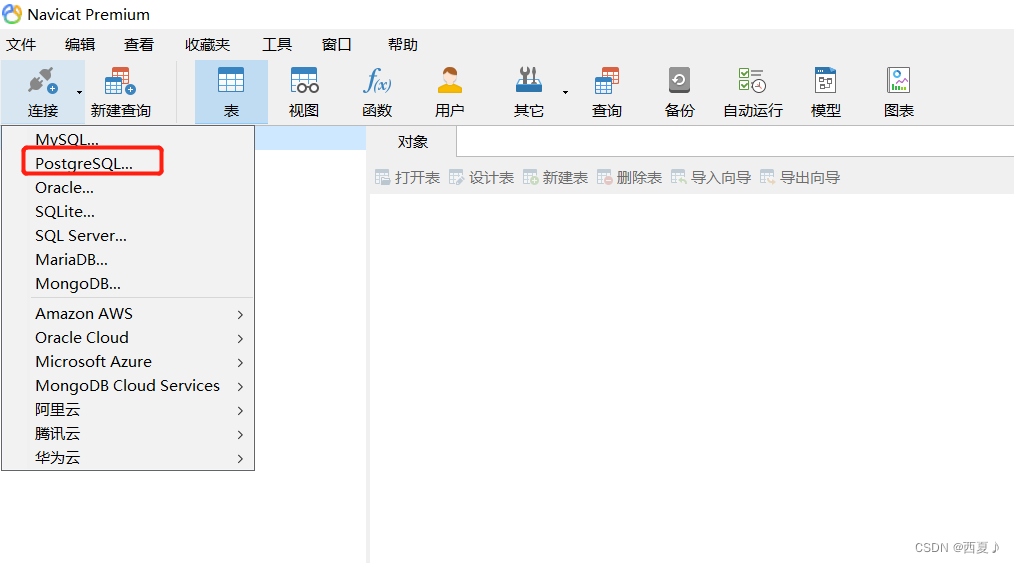Click the 模型 model toolbar icon
Image resolution: width=1014 pixels, height=563 pixels.
click(x=826, y=81)
